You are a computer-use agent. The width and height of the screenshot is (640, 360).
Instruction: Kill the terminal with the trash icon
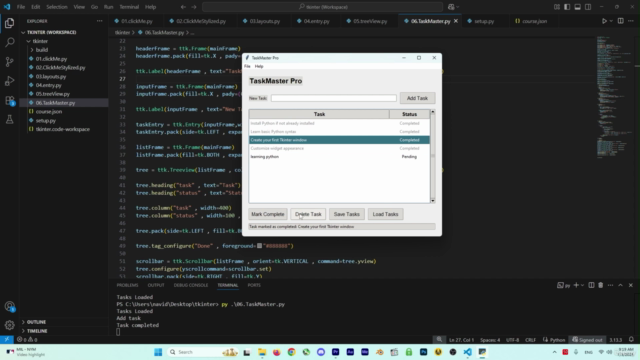(x=600, y=285)
